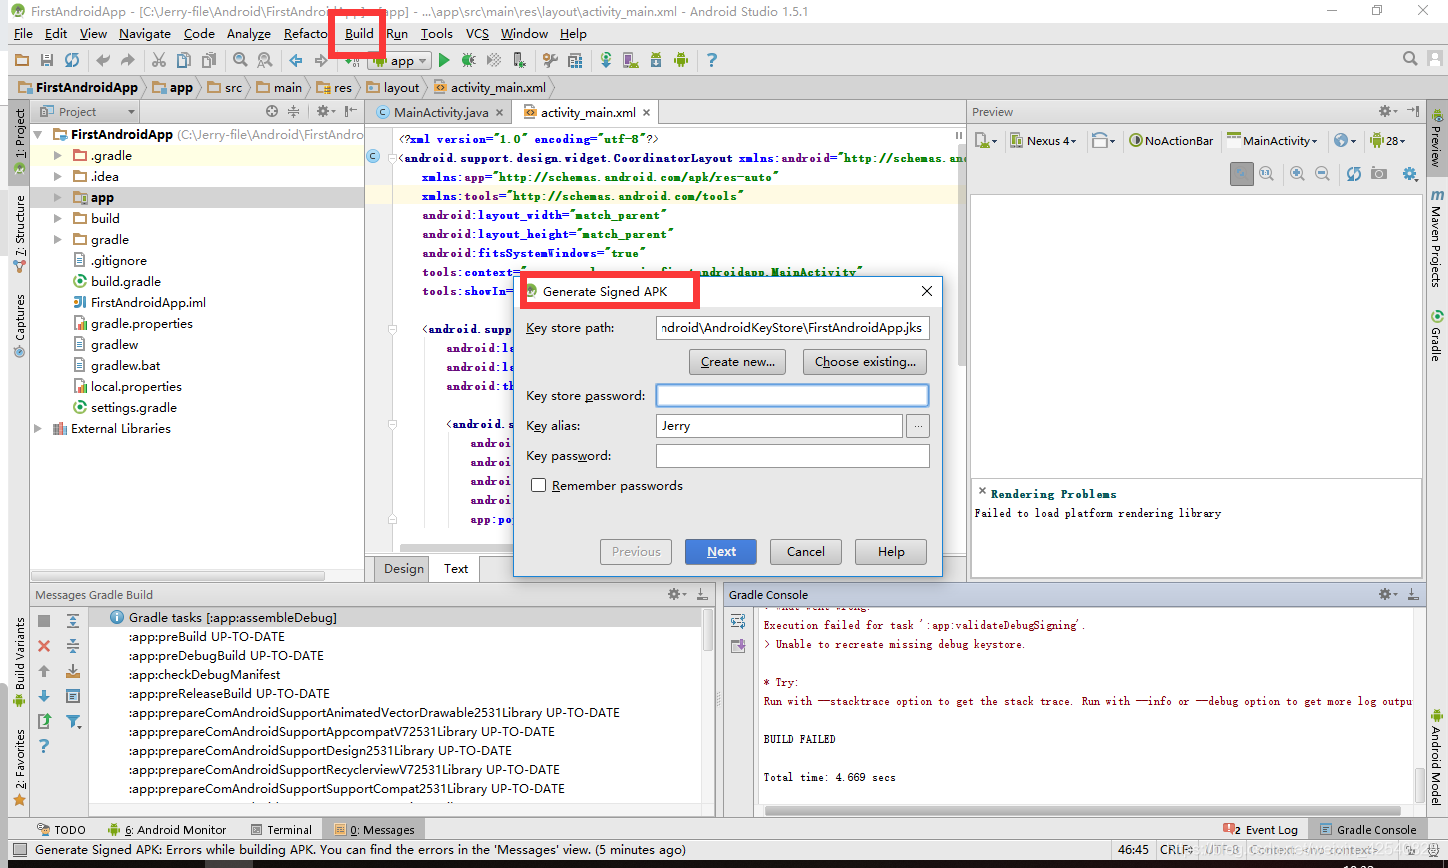Run the app with green play icon
Image resolution: width=1448 pixels, height=868 pixels.
coord(444,60)
